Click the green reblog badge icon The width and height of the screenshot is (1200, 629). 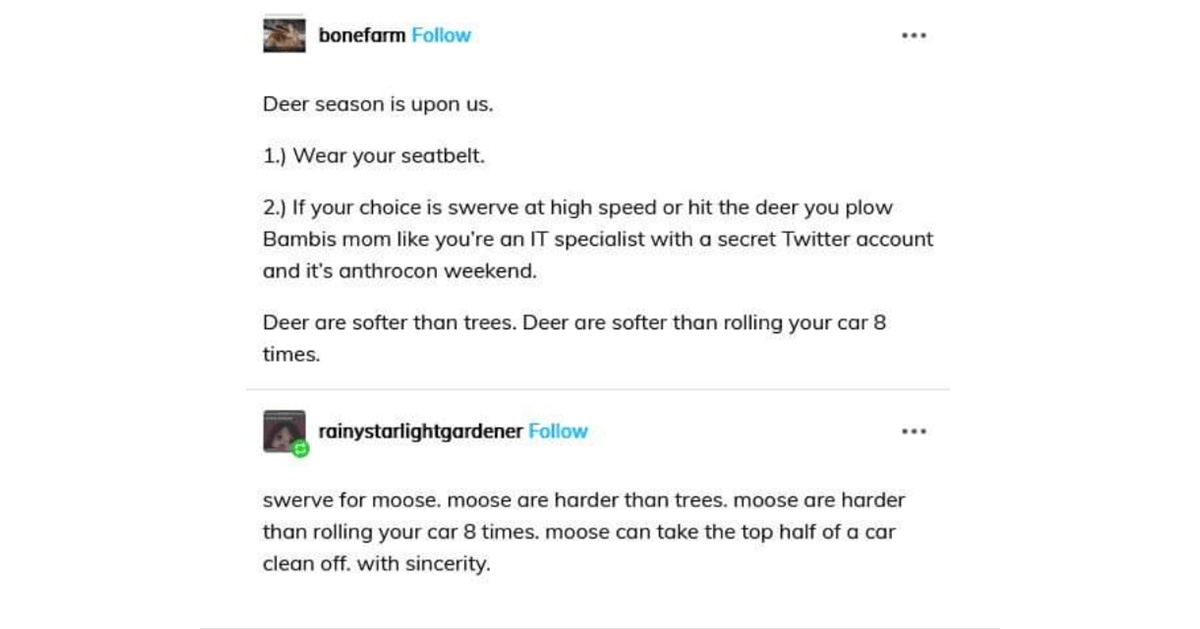point(300,449)
